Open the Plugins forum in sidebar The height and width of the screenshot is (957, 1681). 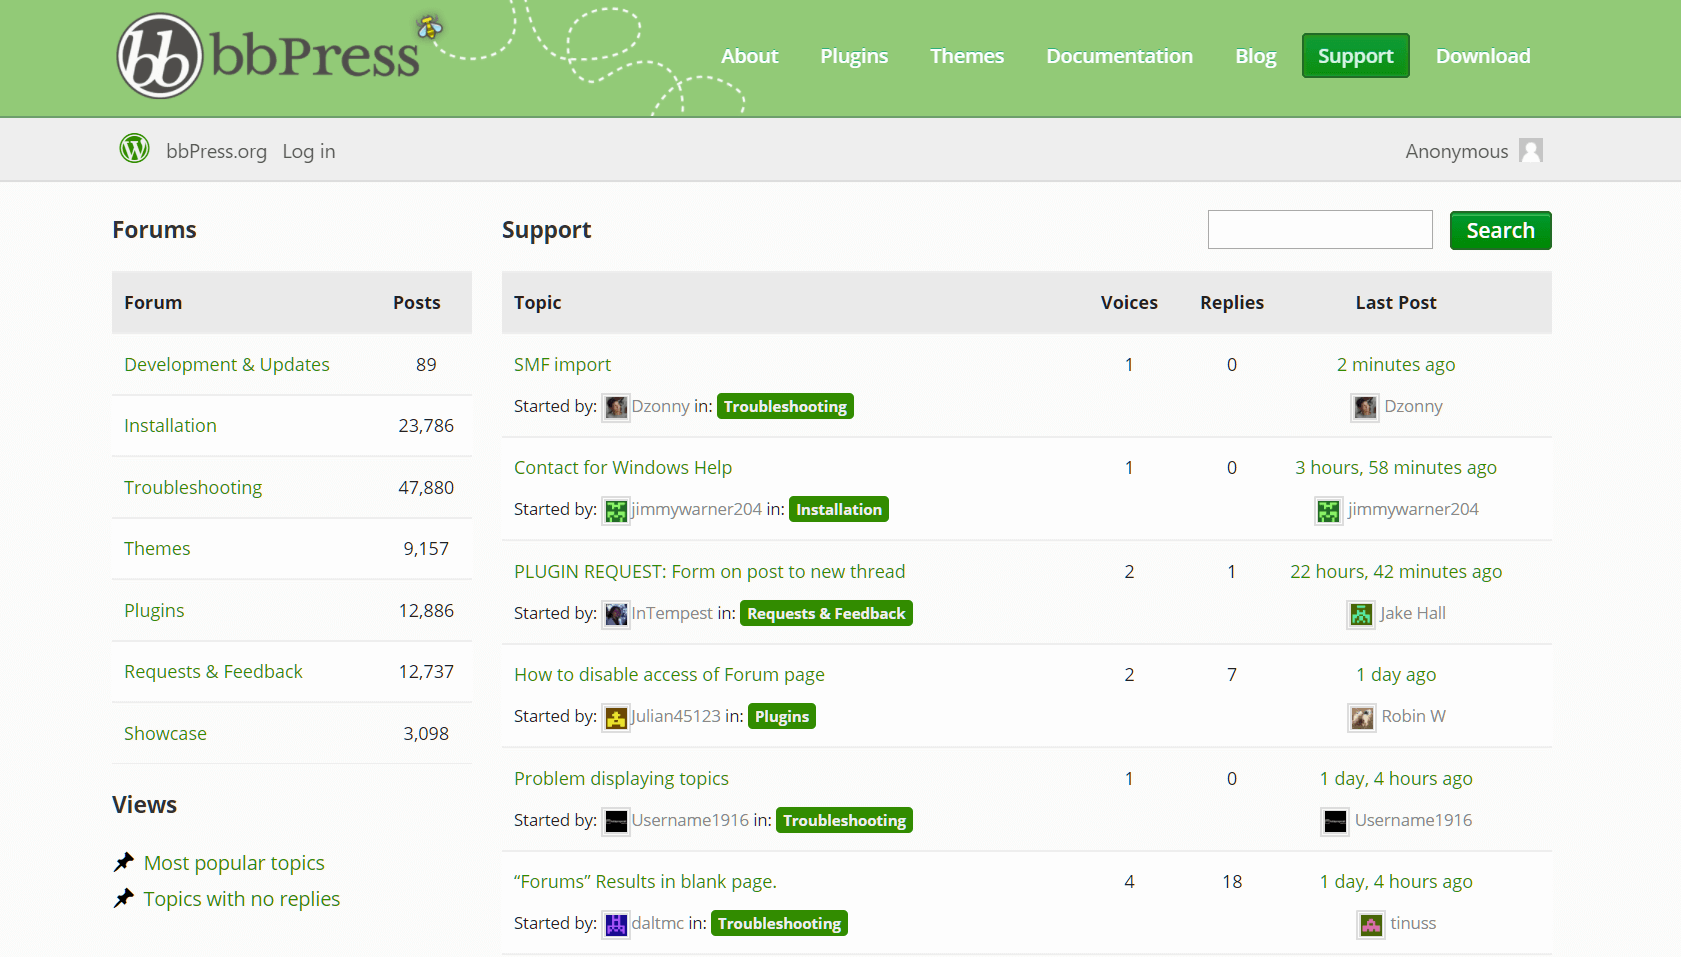point(154,610)
